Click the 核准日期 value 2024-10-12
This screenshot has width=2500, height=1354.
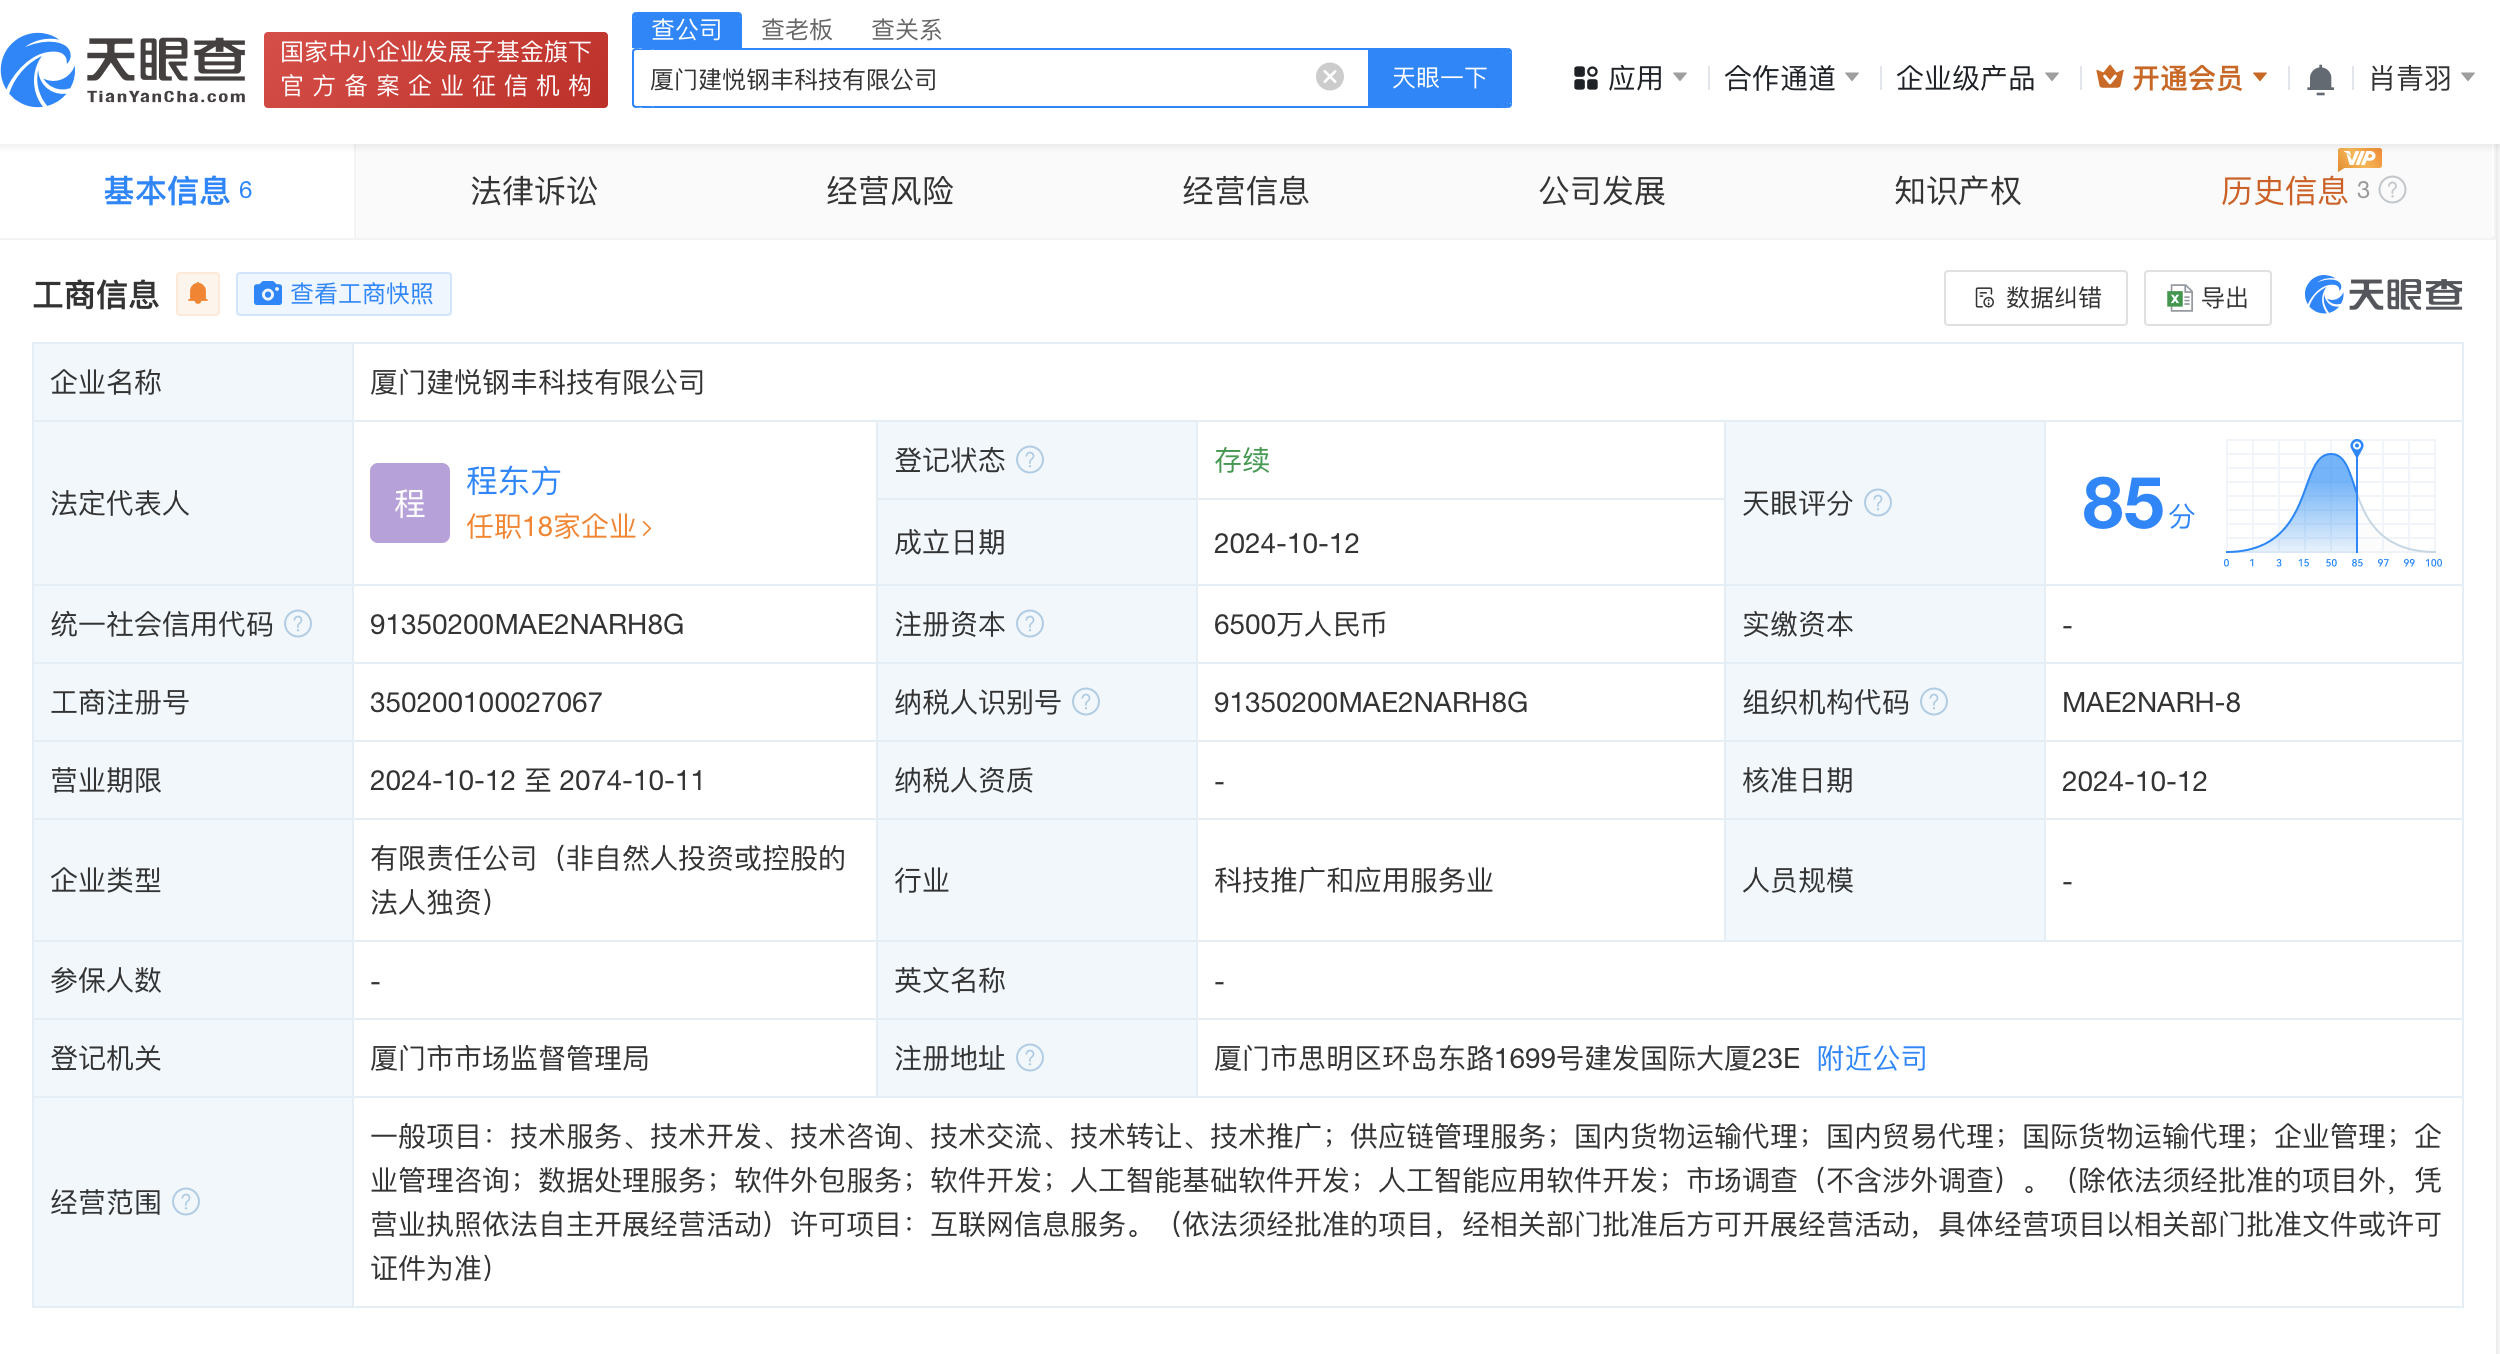[x=2134, y=780]
